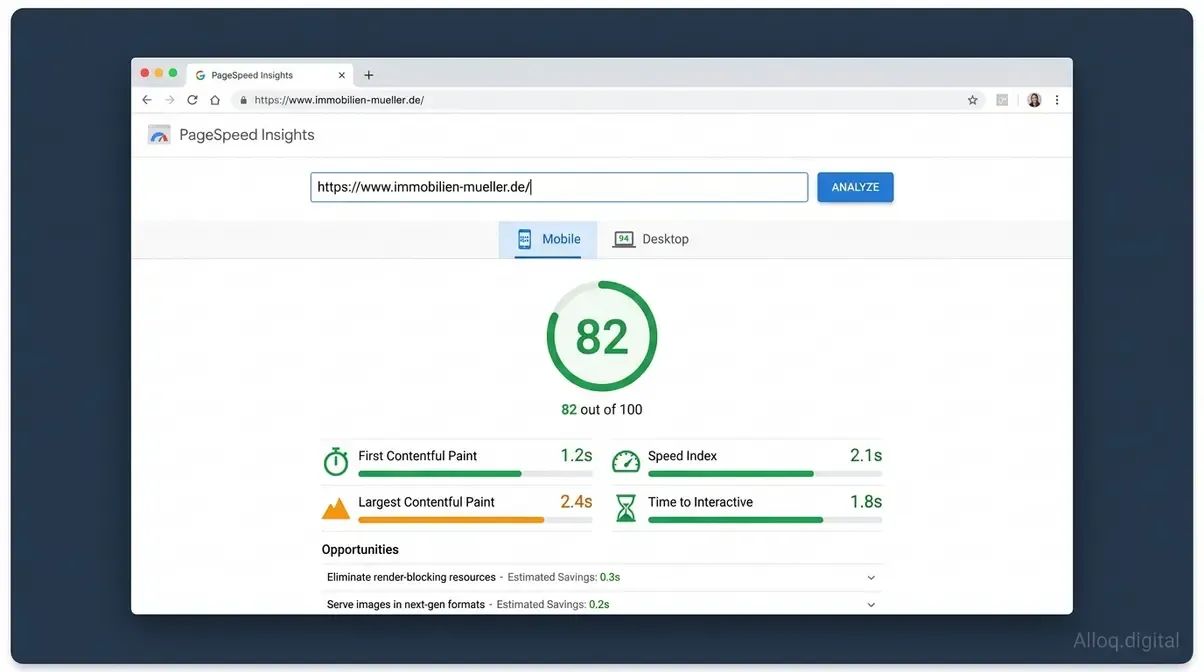The image size is (1204, 672).
Task: Click the "First Contentful Paint" label
Action: pos(418,456)
